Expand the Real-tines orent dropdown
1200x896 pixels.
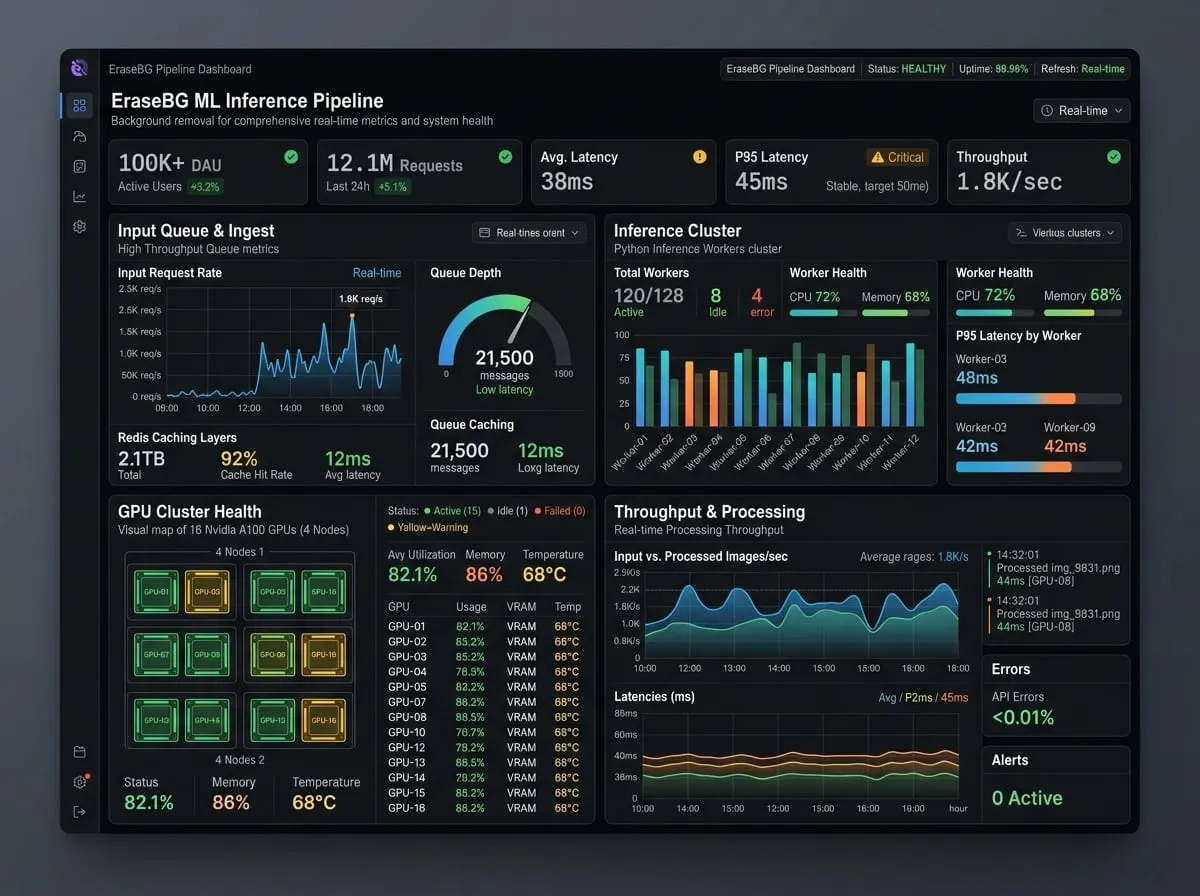click(x=529, y=233)
